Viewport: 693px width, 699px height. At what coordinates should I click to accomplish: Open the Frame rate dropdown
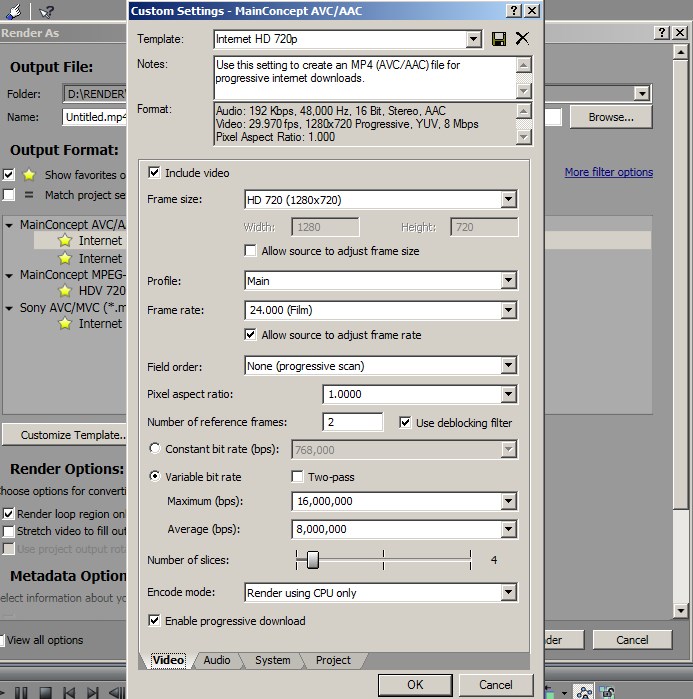[508, 310]
